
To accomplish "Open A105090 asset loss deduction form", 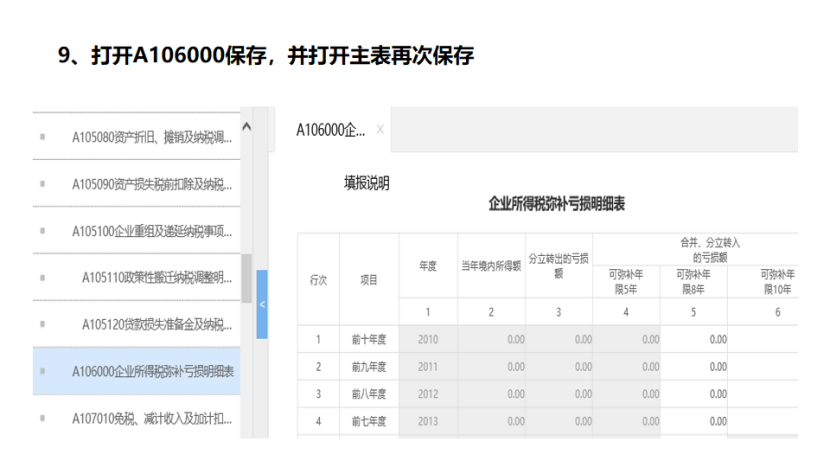I will pyautogui.click(x=152, y=184).
